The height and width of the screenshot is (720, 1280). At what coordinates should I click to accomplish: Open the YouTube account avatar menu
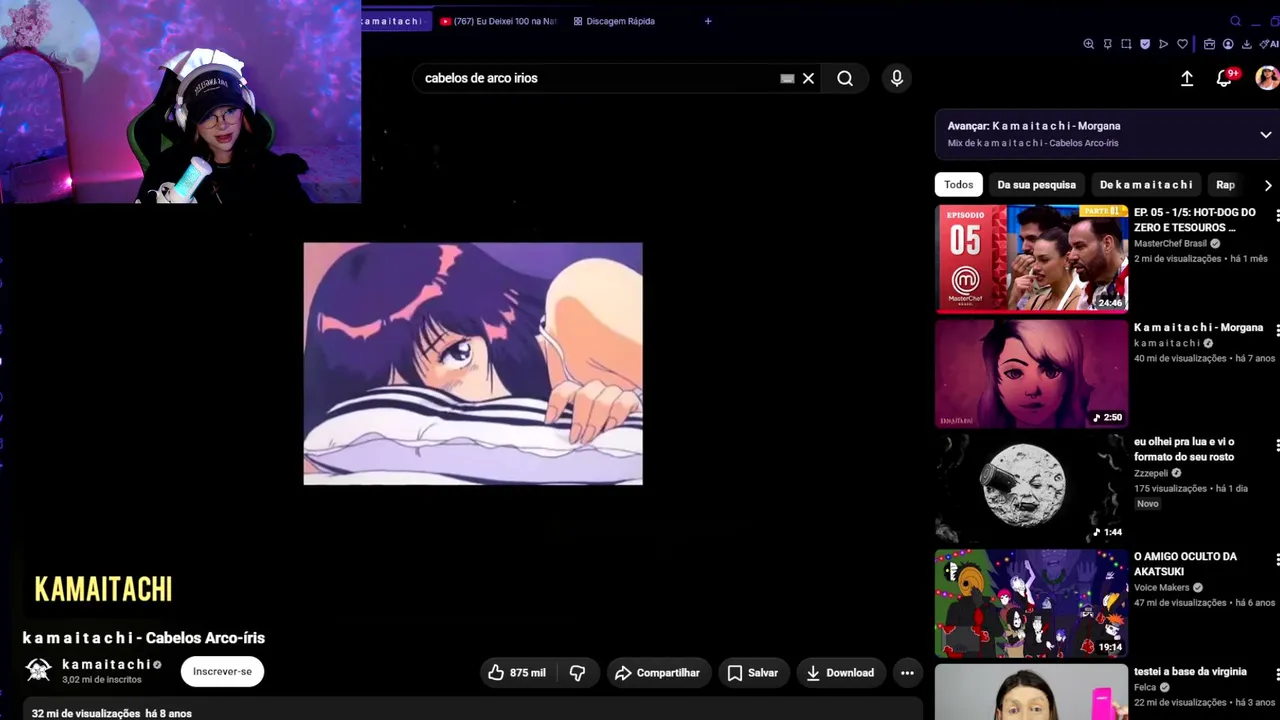click(1267, 78)
